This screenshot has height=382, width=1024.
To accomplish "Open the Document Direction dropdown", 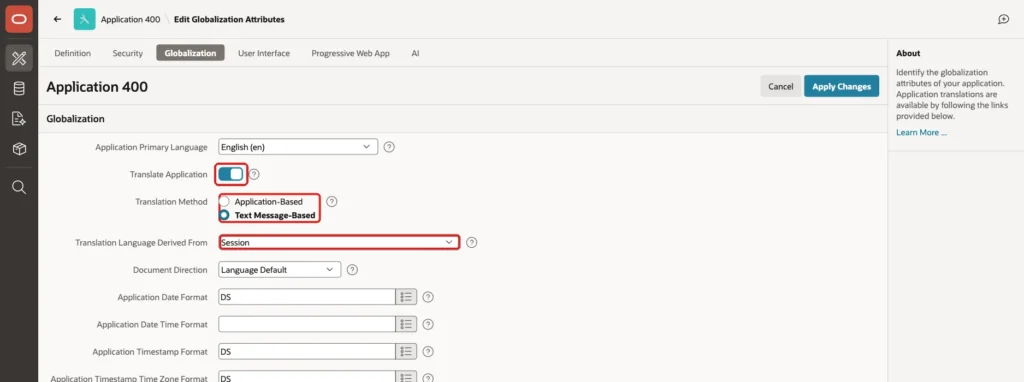I will coord(280,269).
